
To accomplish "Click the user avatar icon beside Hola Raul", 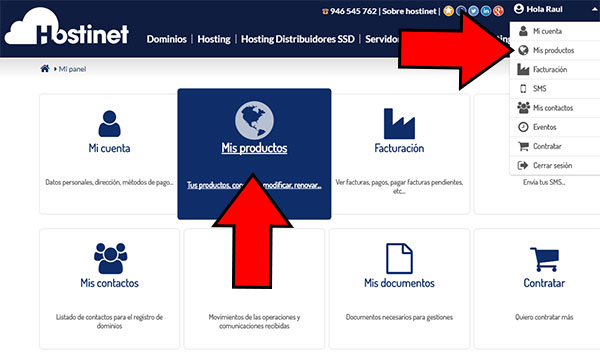I will [519, 8].
